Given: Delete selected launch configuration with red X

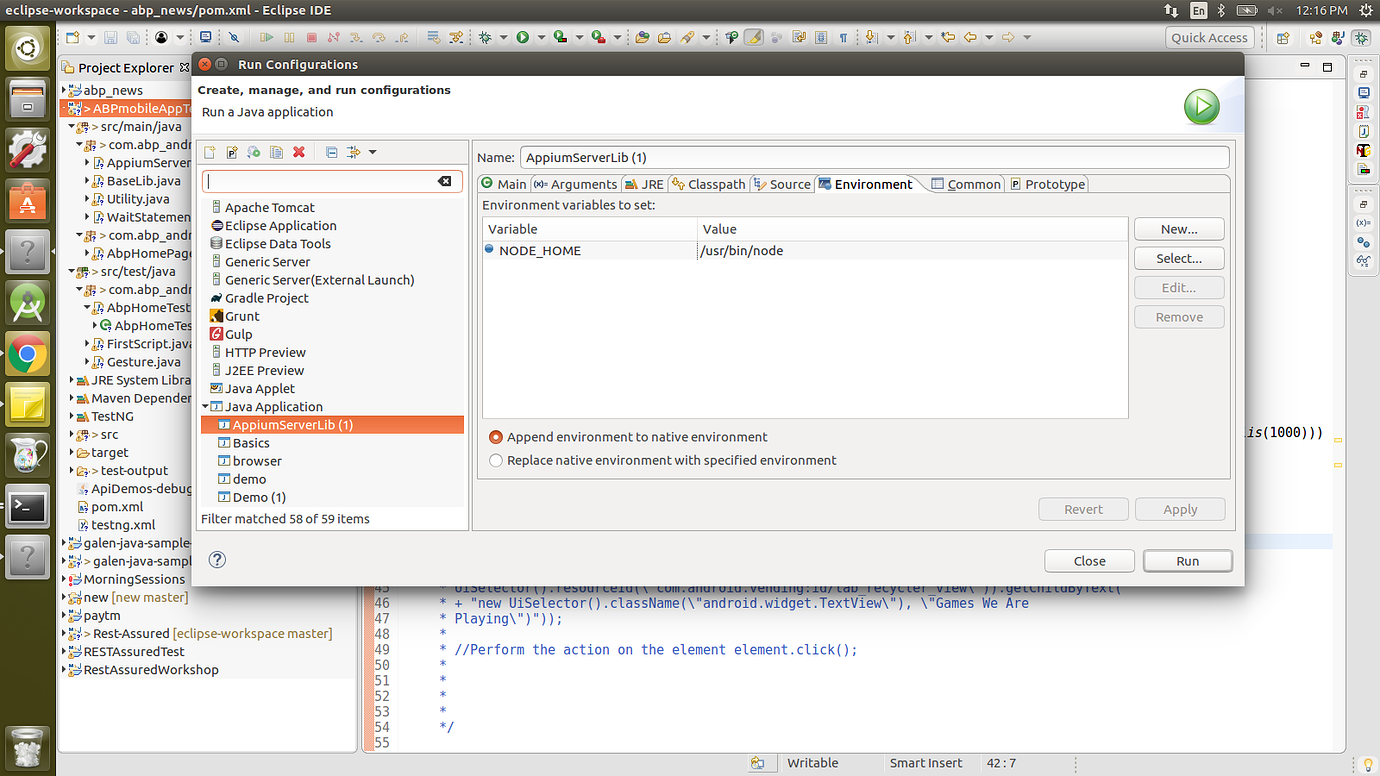Looking at the screenshot, I should click(299, 152).
